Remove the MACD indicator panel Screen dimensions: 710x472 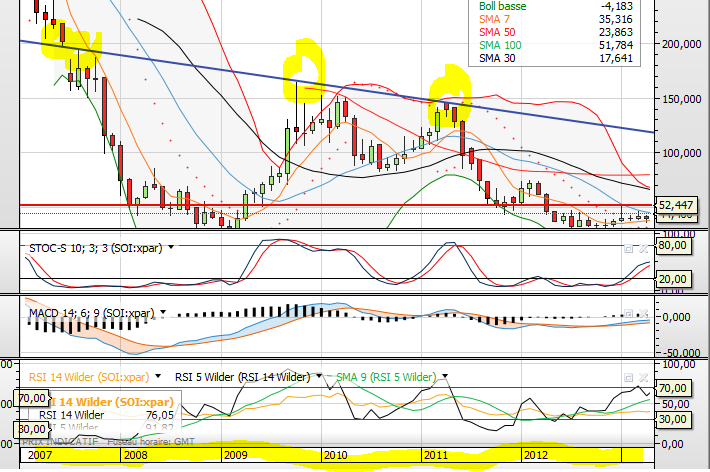coord(643,313)
